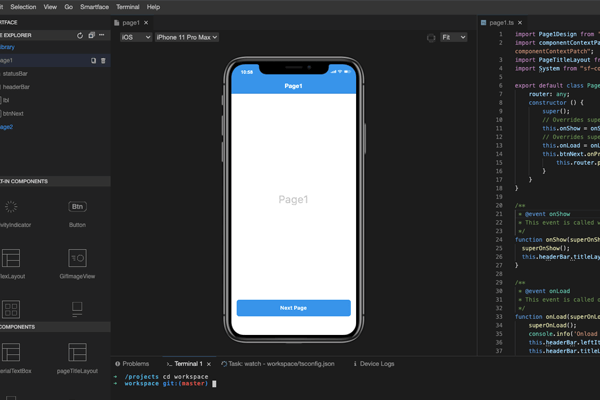Open the Smartface menu
Screen dimensions: 600x400
tap(94, 7)
